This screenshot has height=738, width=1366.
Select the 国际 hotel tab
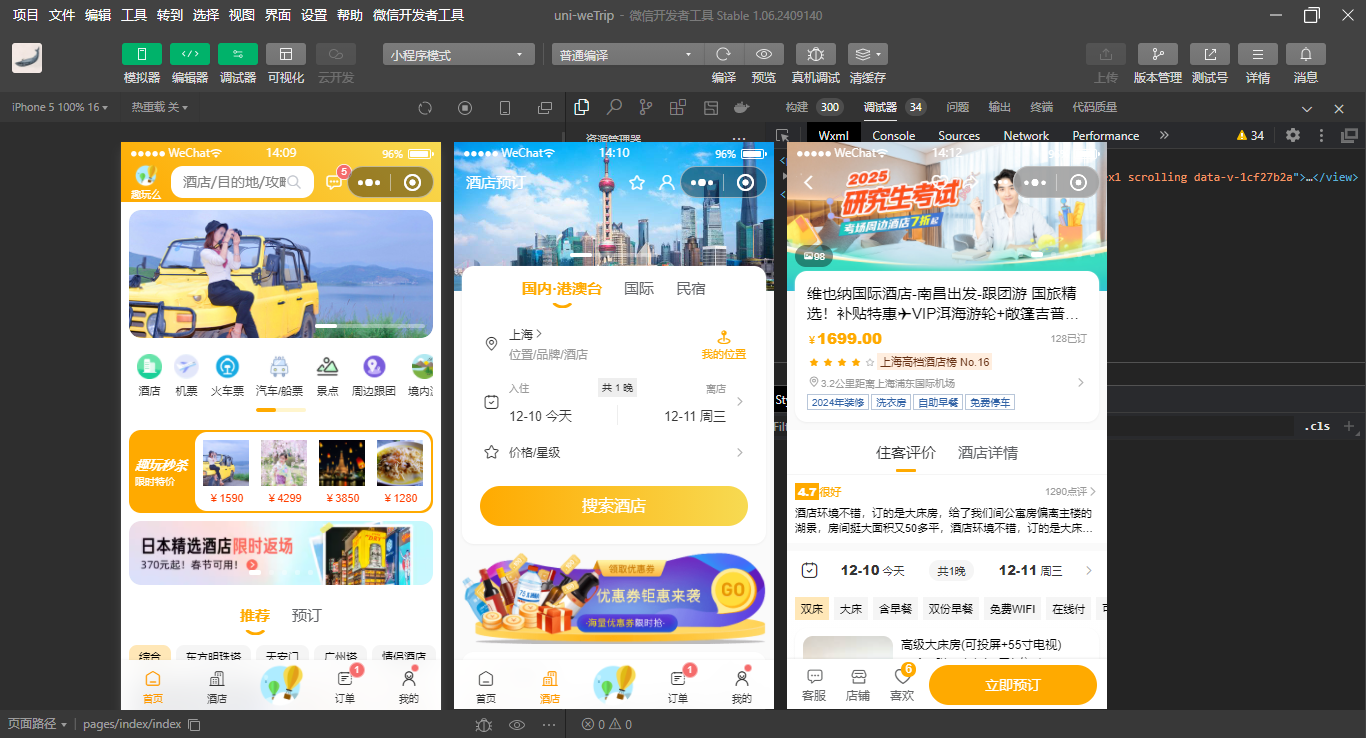point(639,288)
